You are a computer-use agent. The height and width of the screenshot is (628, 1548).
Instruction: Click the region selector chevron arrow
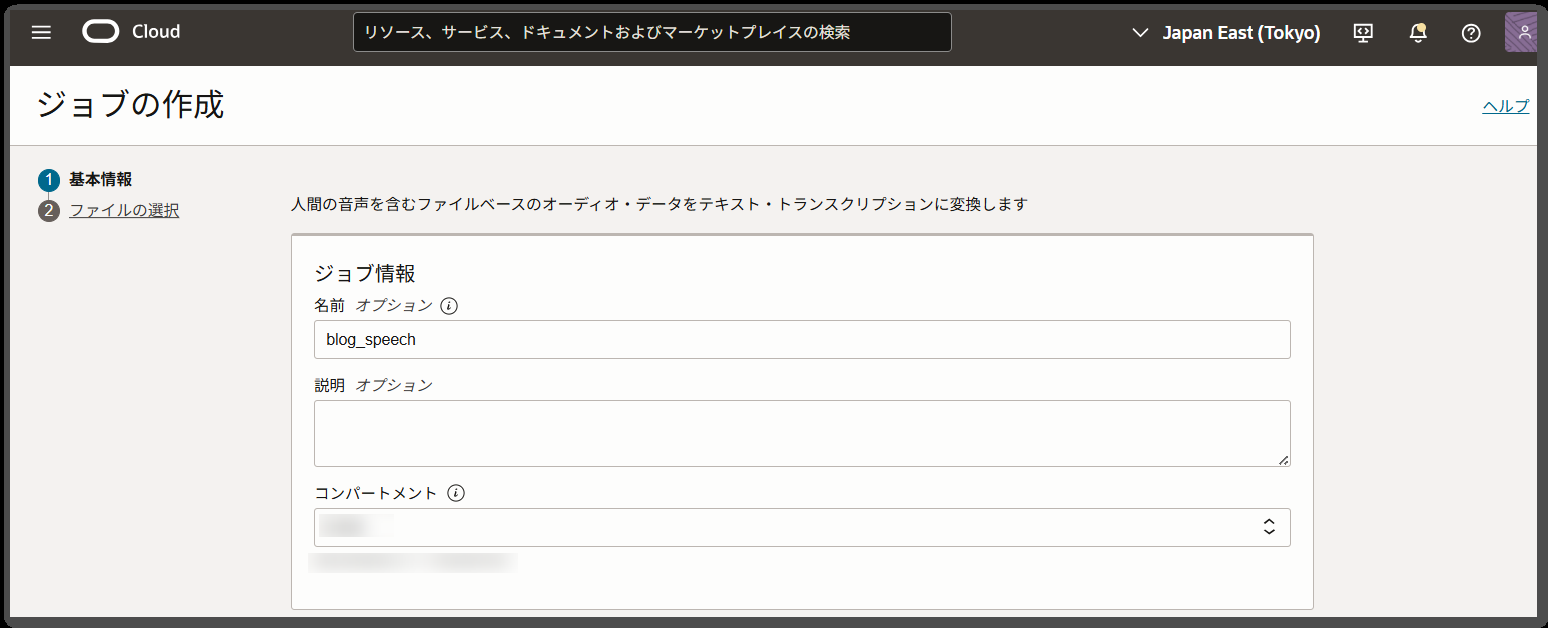pos(1140,33)
